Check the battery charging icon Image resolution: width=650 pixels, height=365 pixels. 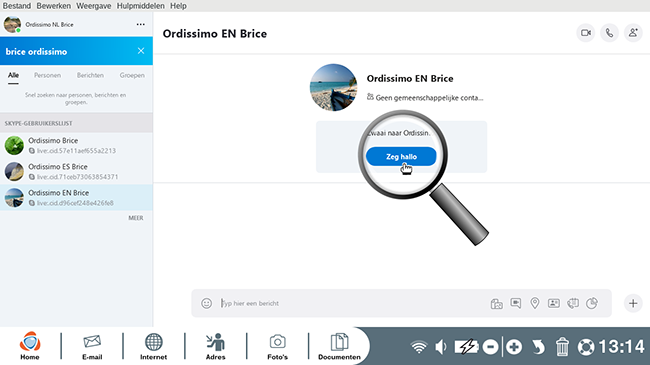[466, 347]
